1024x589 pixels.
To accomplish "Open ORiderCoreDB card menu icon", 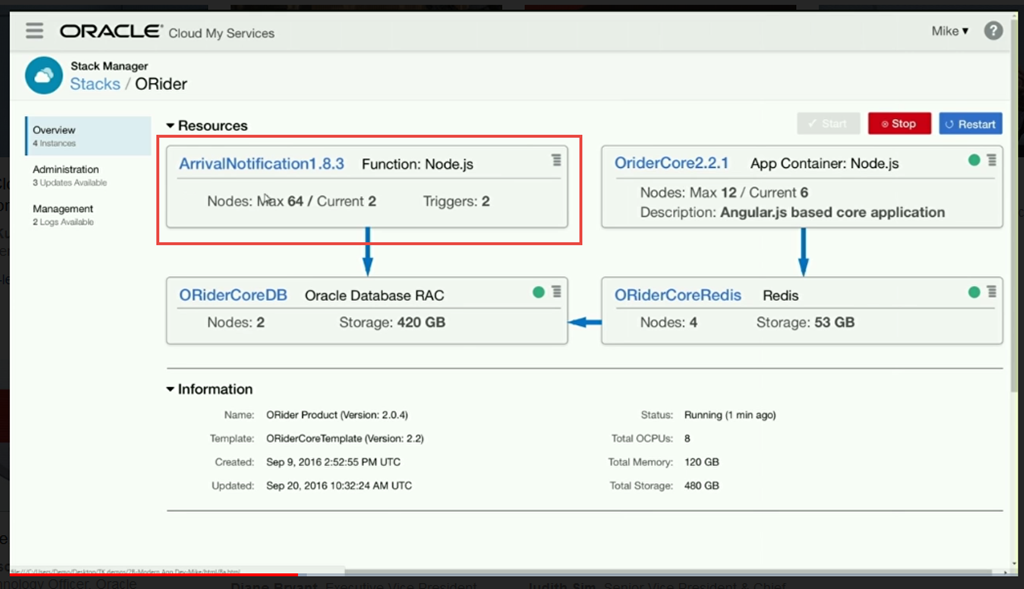I will (x=556, y=292).
